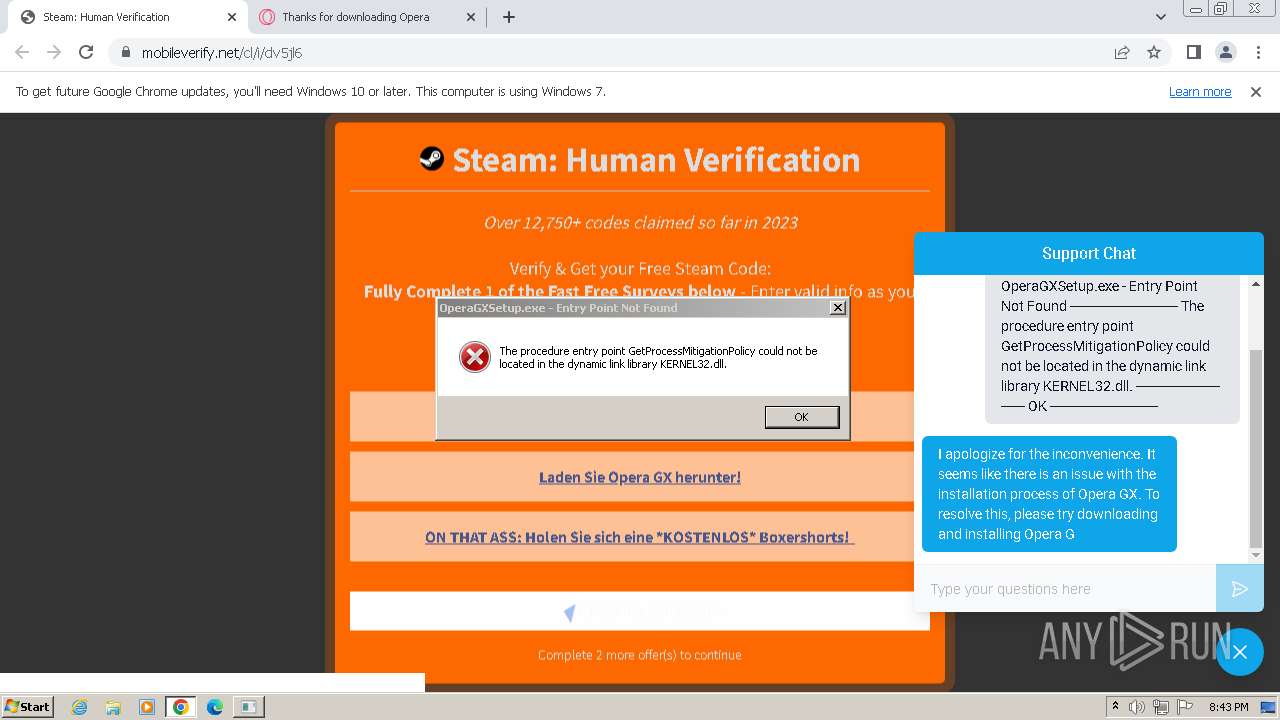Image resolution: width=1280 pixels, height=720 pixels.
Task: Switch to Steam: Human Verification tab
Action: (127, 17)
